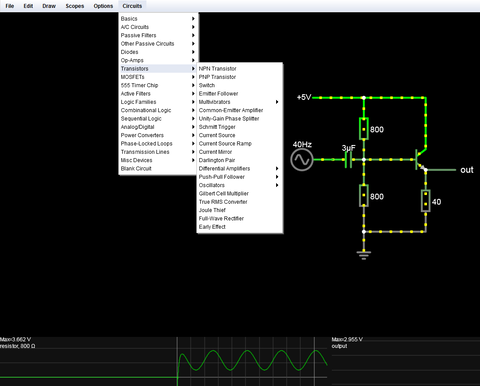Click the NPN transistor symbol in the circuit
The image size is (480, 386).
coord(421,160)
